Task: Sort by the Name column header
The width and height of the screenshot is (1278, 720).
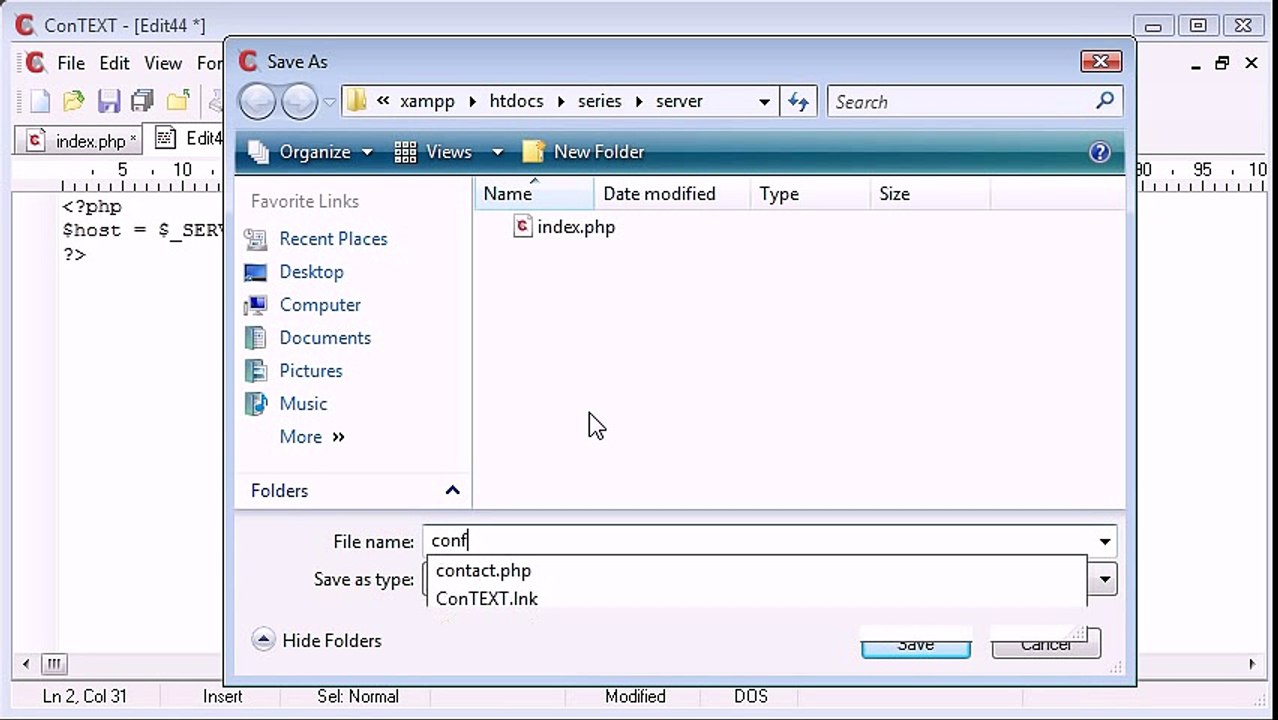Action: (534, 194)
